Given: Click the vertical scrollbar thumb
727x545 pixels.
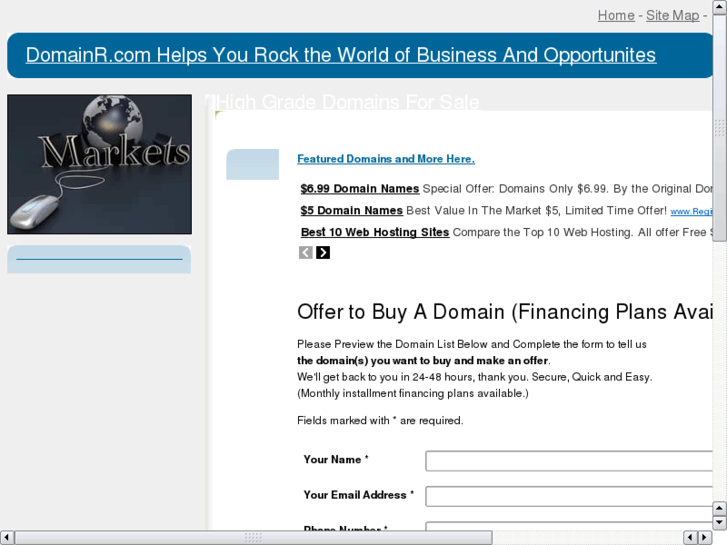Looking at the screenshot, I should pos(720,128).
